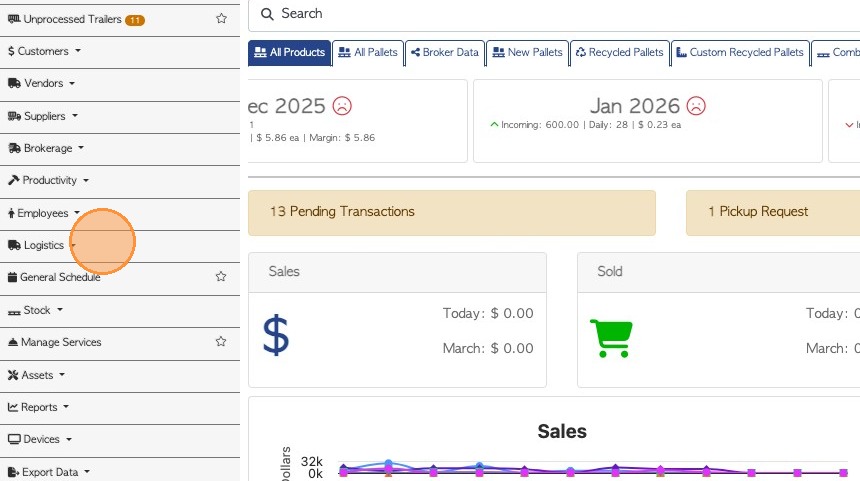Image resolution: width=860 pixels, height=481 pixels.
Task: Click the green shopping cart icon
Action: coord(609,337)
